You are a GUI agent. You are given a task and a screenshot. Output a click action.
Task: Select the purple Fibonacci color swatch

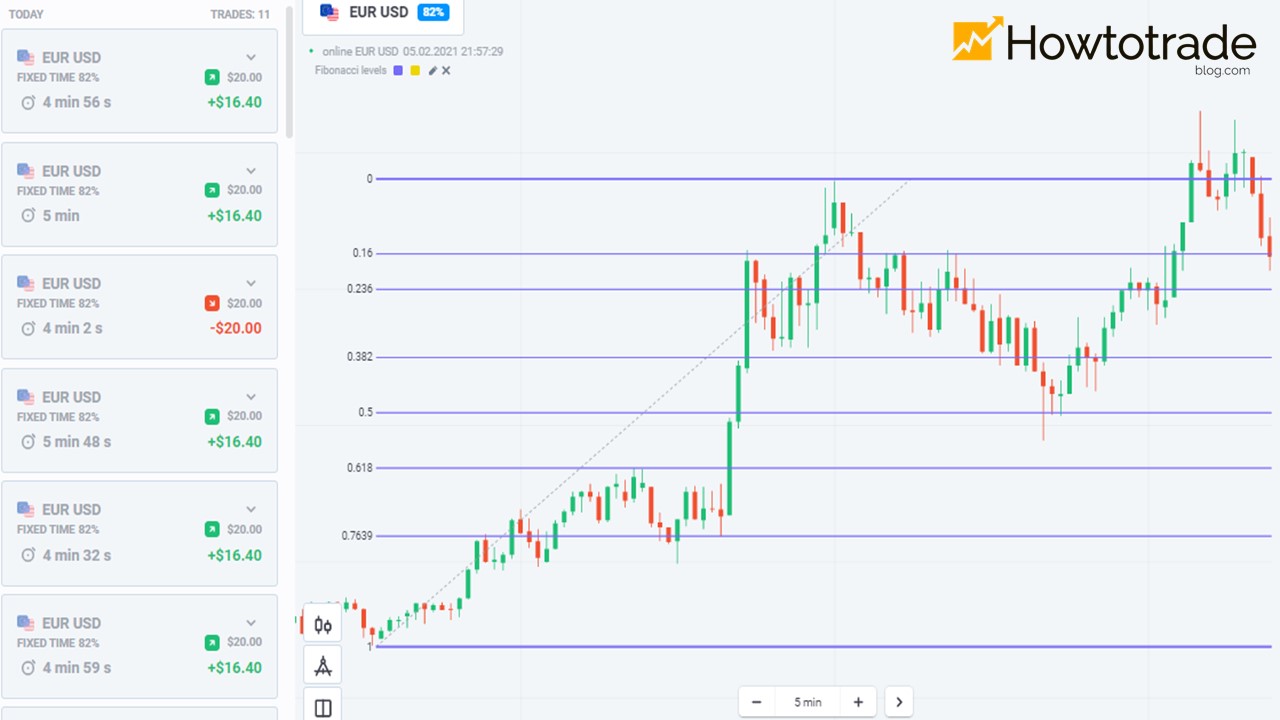pyautogui.click(x=399, y=71)
